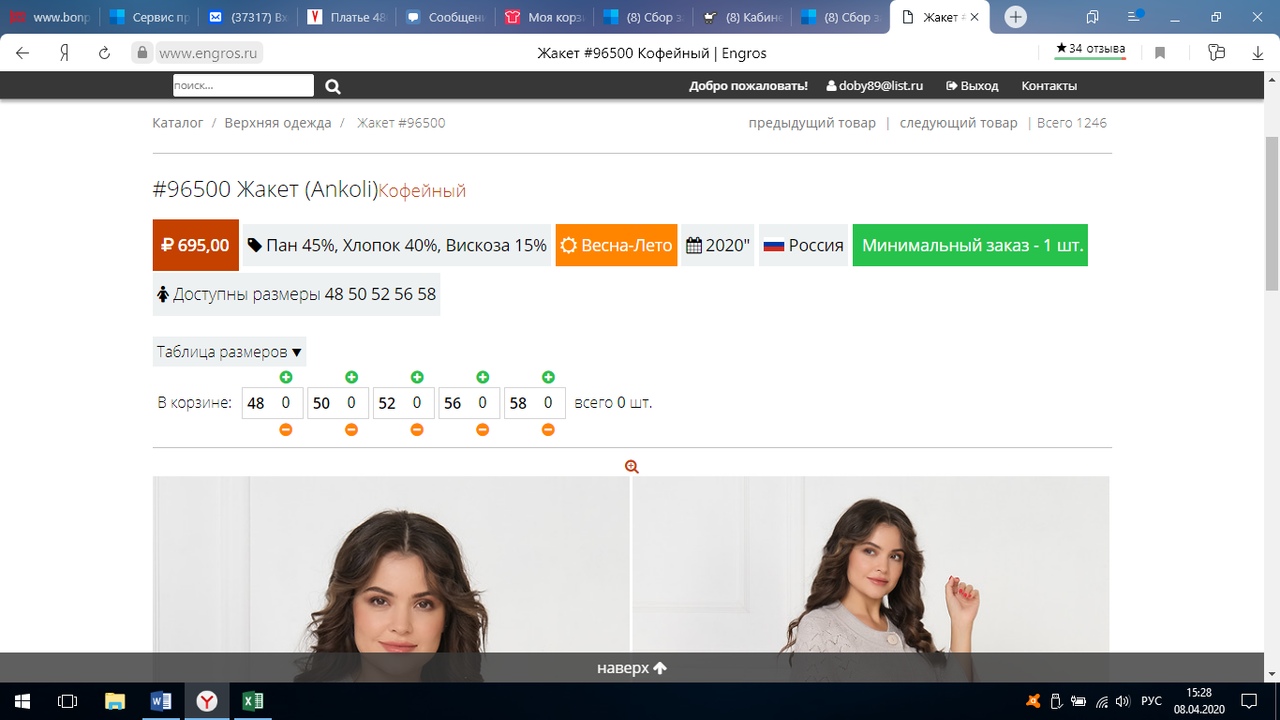
Task: Open the browser downloads icon
Action: 1258,53
